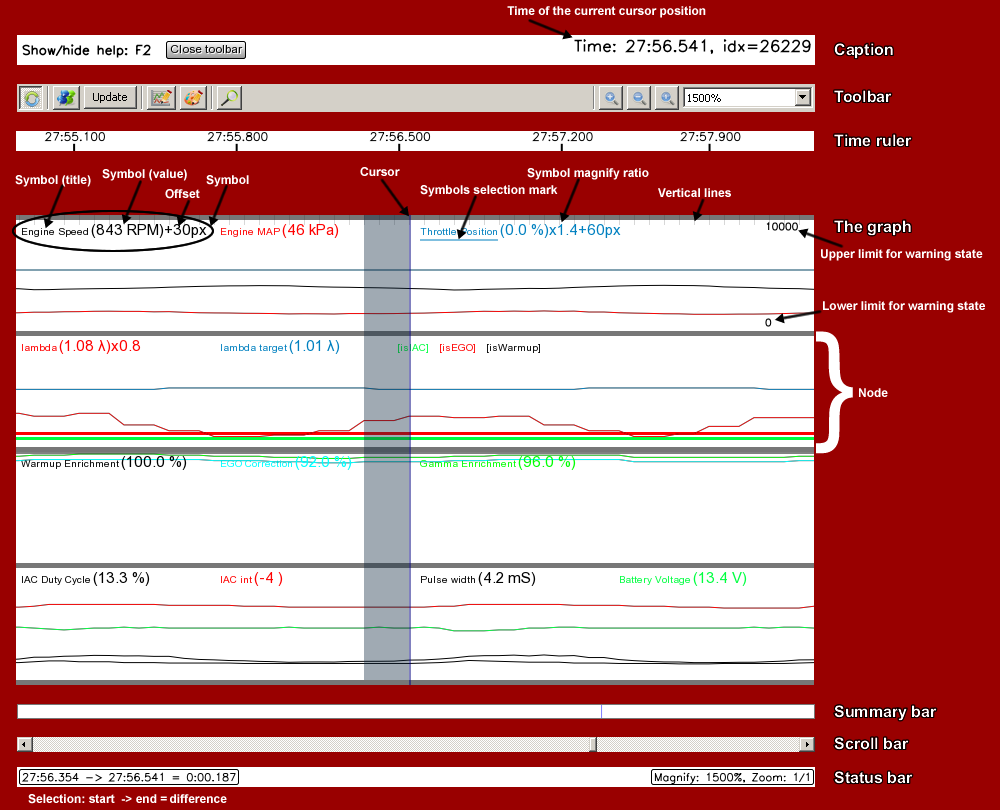Click the summary bar position indicator
Viewport: 1000px width, 810px height.
pos(601,711)
